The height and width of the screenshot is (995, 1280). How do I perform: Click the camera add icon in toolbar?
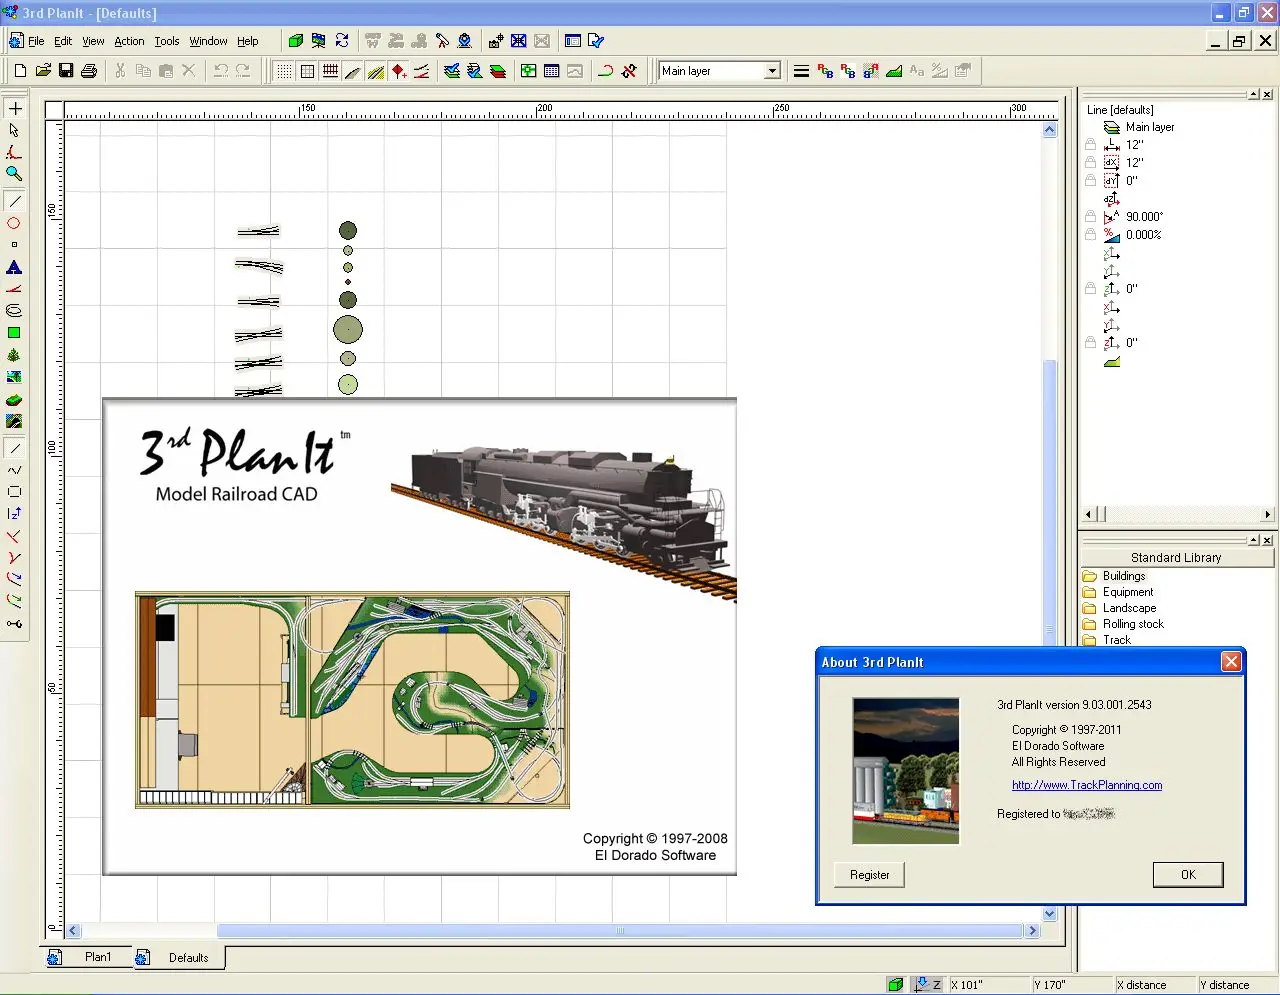pyautogui.click(x=495, y=41)
